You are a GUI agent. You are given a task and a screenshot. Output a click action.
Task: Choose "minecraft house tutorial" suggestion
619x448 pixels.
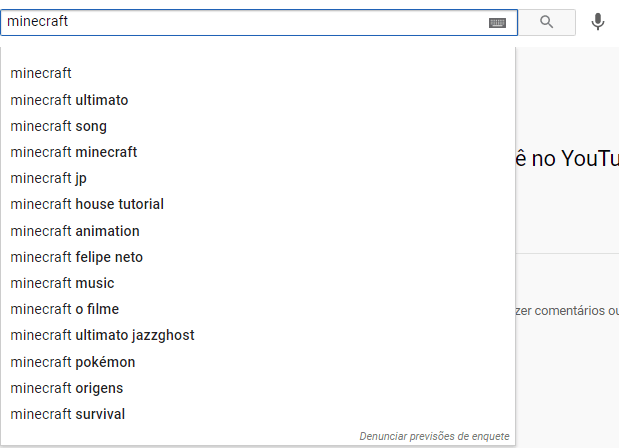click(x=87, y=204)
